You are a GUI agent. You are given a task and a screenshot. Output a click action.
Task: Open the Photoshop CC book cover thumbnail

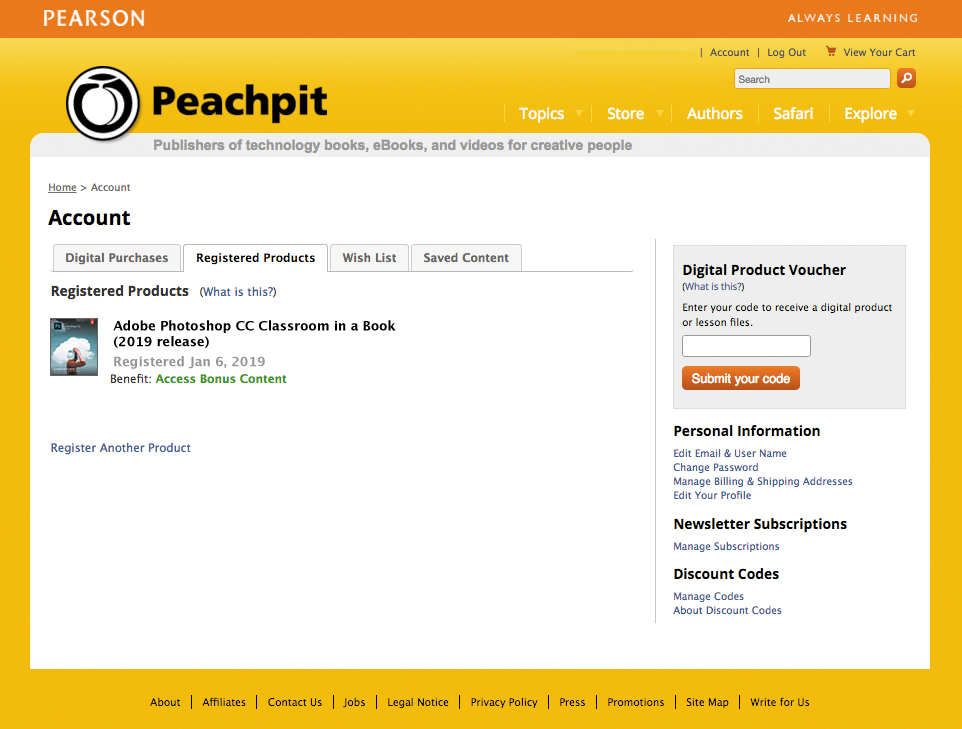[x=74, y=347]
